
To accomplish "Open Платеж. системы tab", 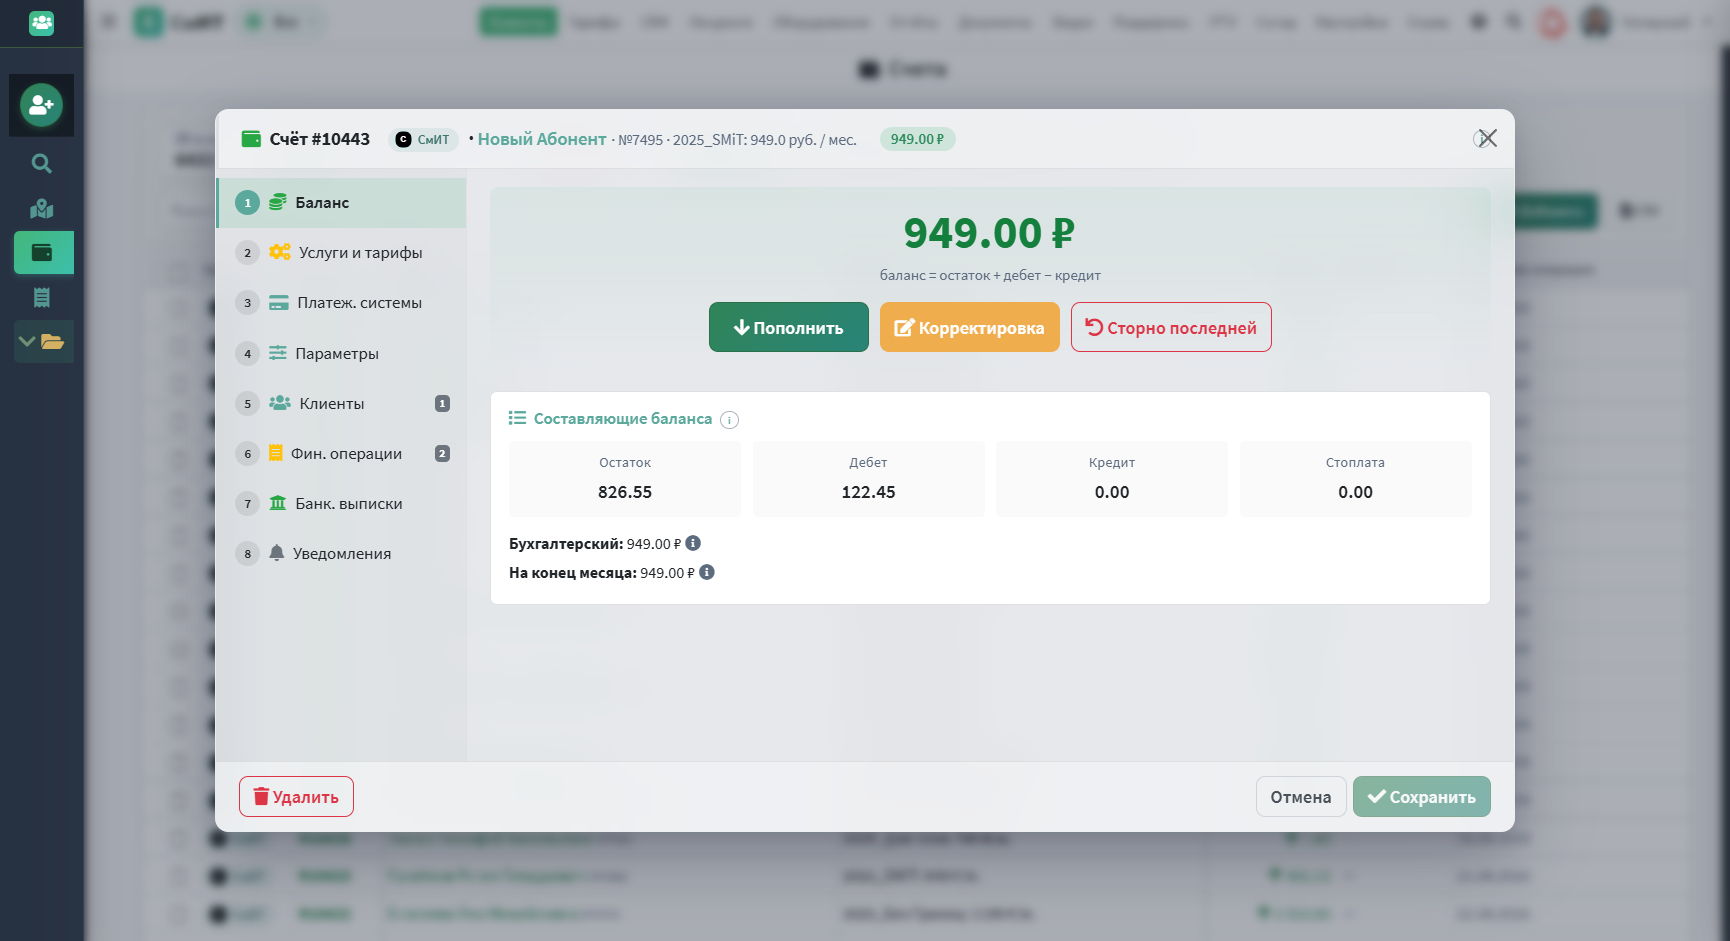I will click(x=341, y=303).
